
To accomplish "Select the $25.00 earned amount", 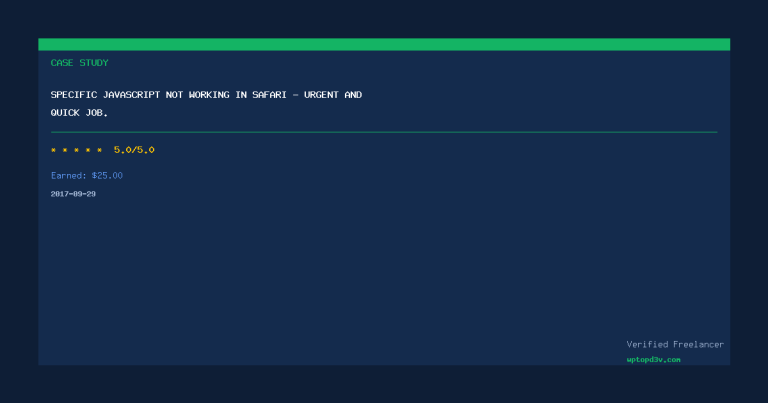I will (107, 176).
